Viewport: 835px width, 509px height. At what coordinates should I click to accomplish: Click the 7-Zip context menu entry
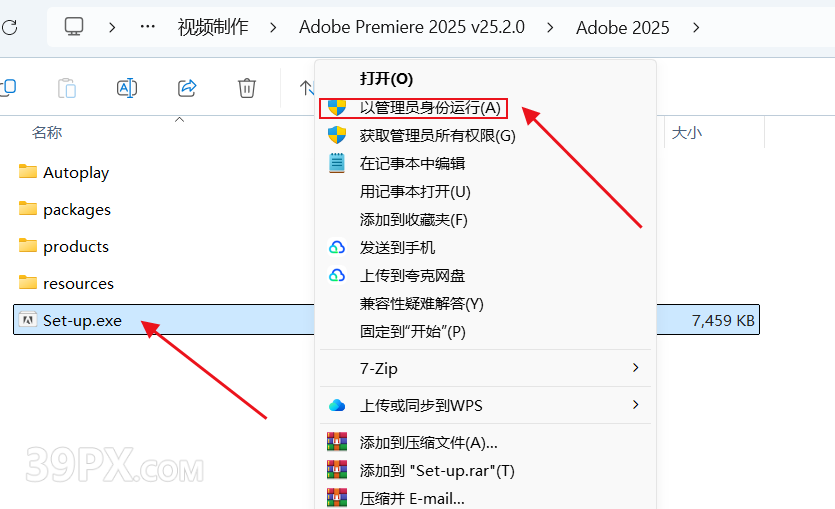point(379,368)
